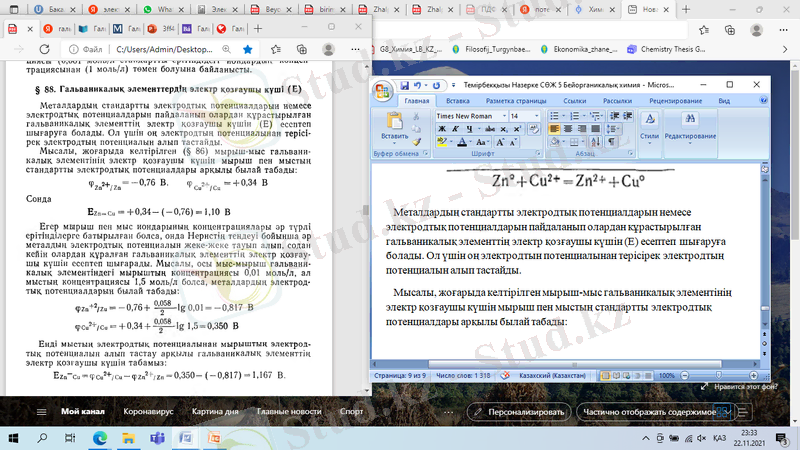The width and height of the screenshot is (800, 450).
Task: Switch to the Вставка ribbon tab
Action: 457,101
